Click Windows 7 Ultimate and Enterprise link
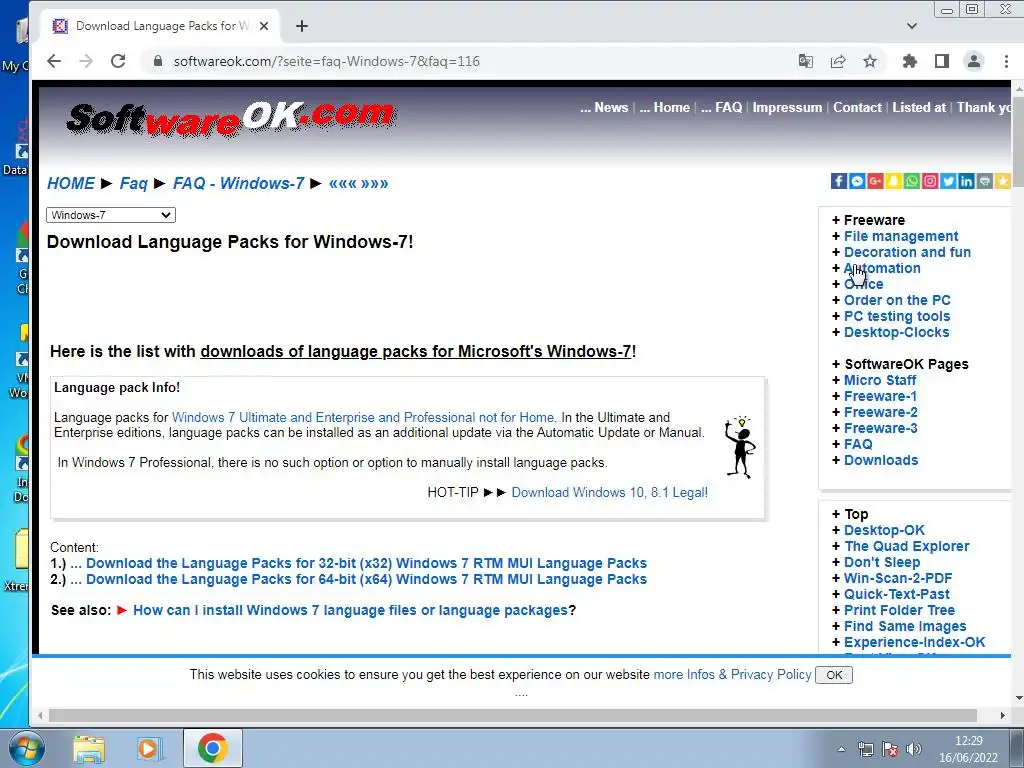Image resolution: width=1024 pixels, height=768 pixels. click(364, 417)
